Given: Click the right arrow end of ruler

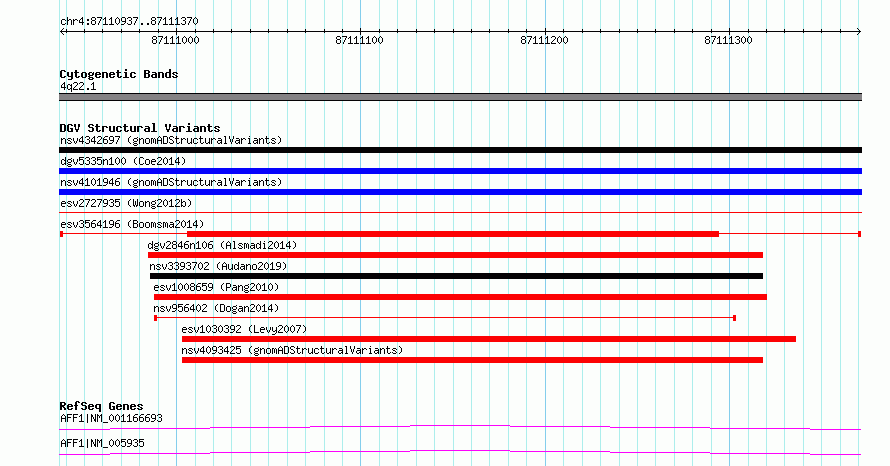Looking at the screenshot, I should 859,32.
